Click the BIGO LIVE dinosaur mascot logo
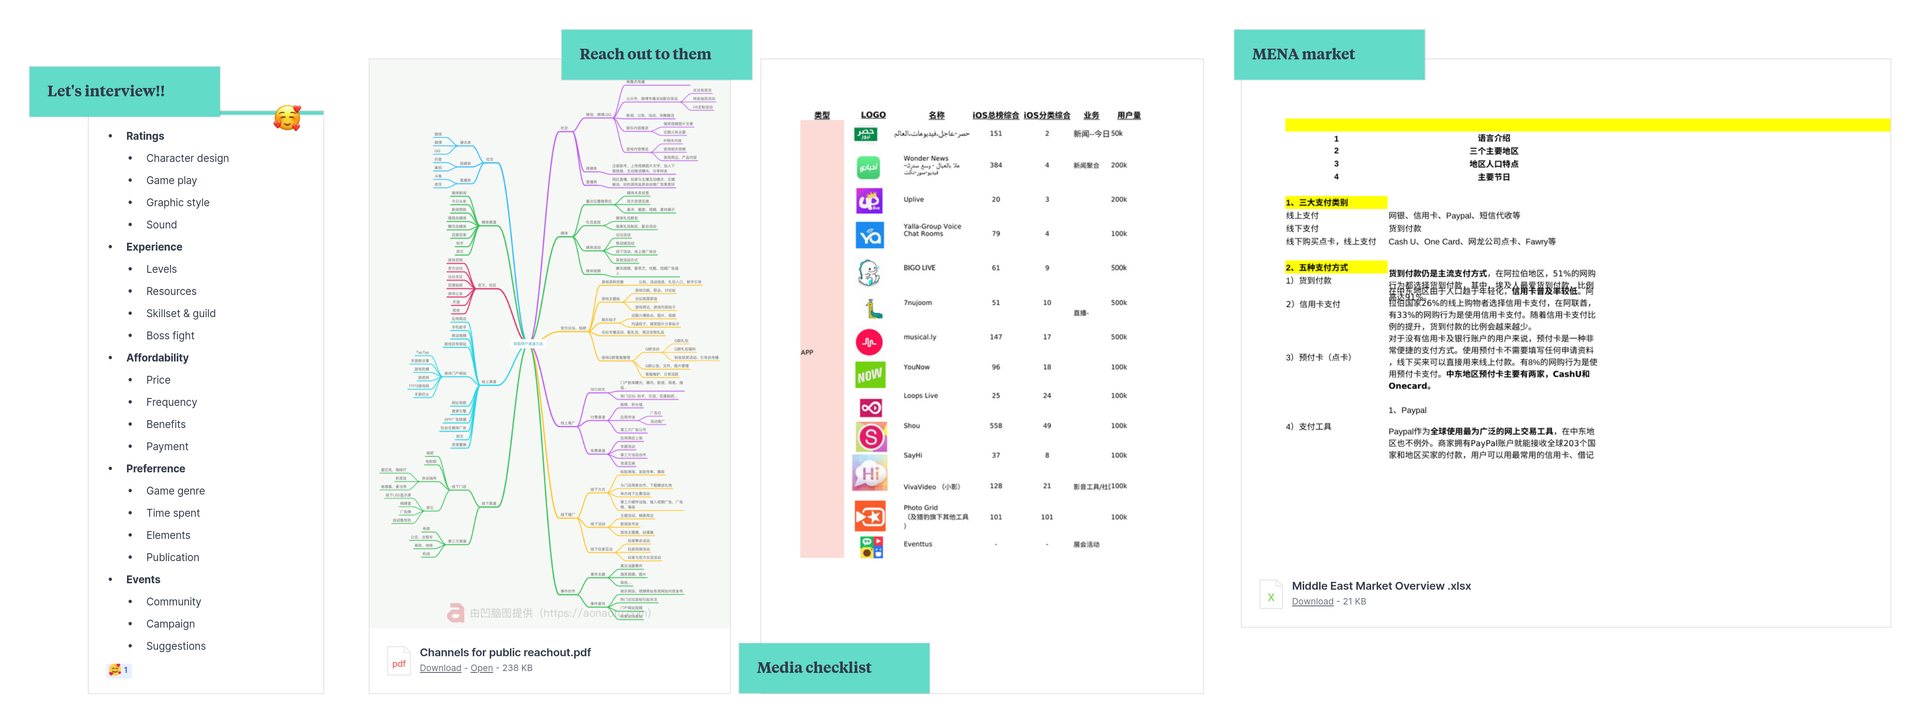The width and height of the screenshot is (1920, 723). click(869, 271)
